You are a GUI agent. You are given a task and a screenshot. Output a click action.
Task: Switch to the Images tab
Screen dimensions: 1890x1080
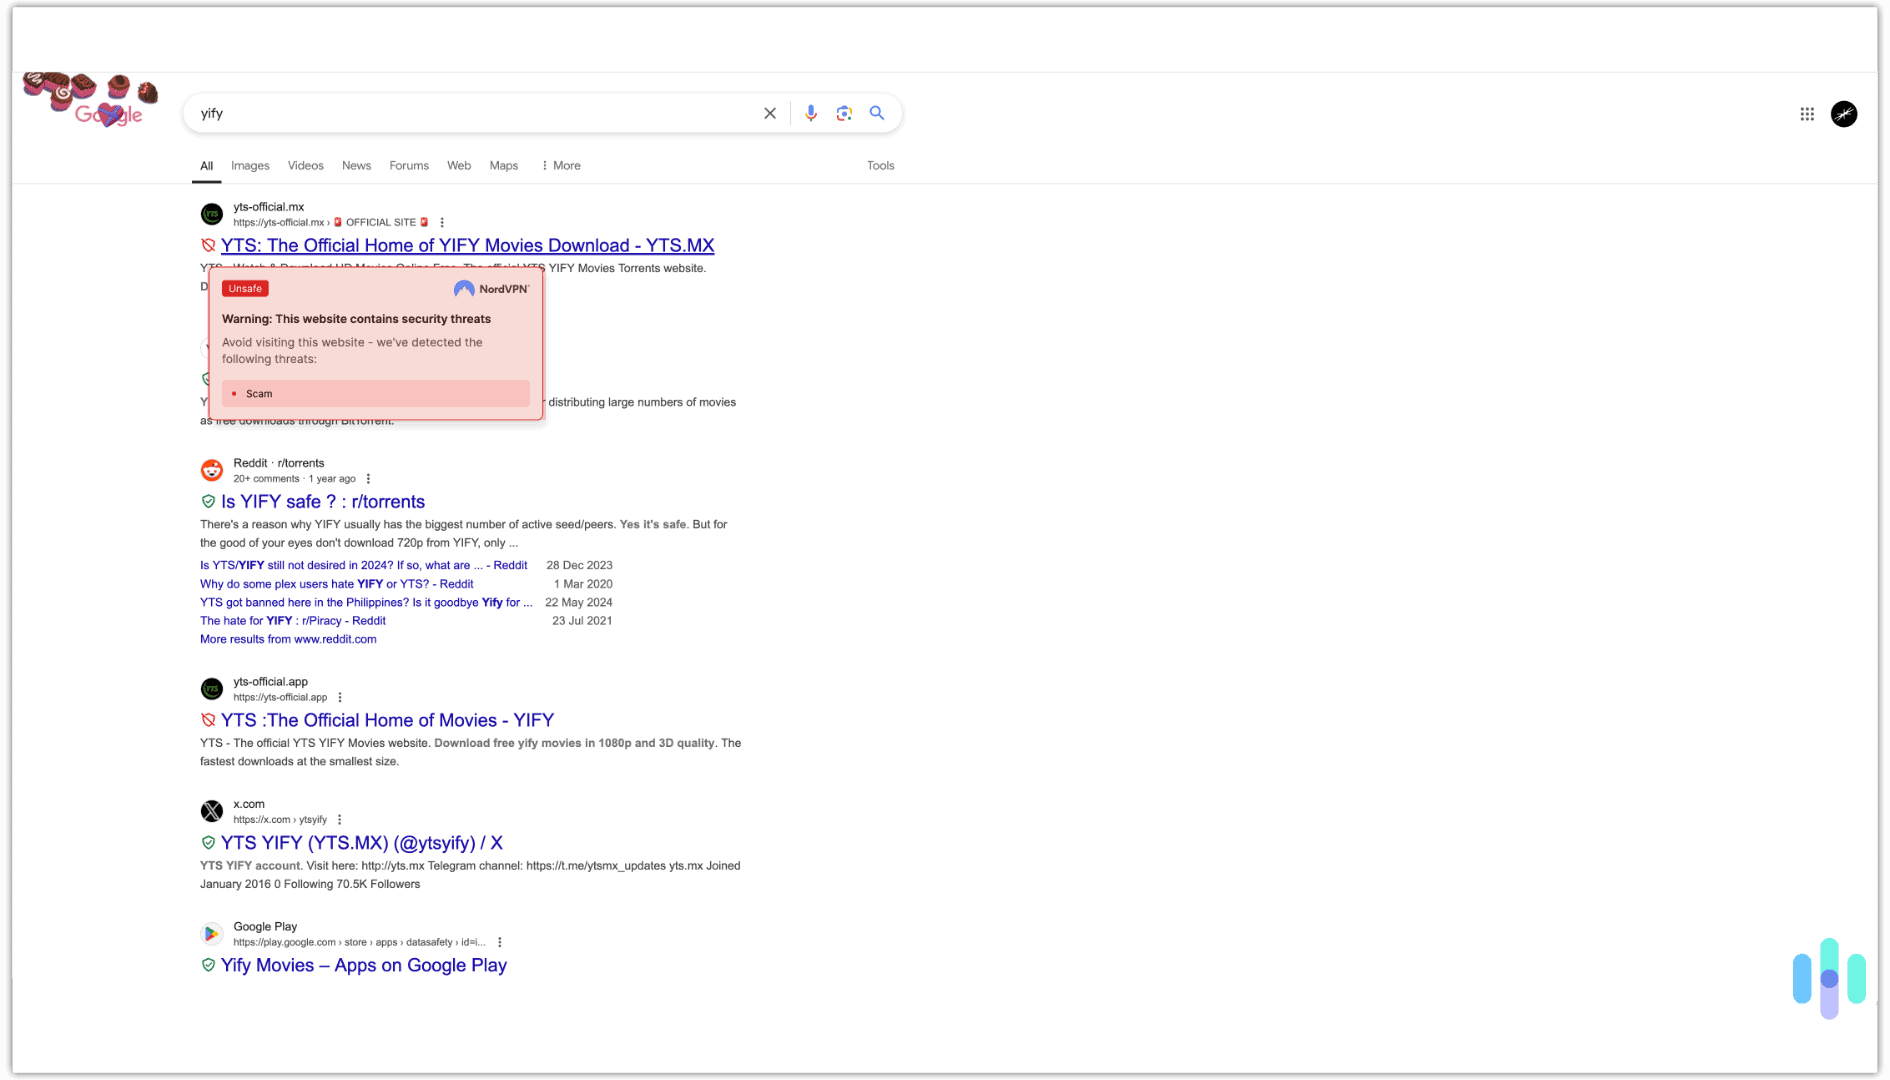pos(250,165)
